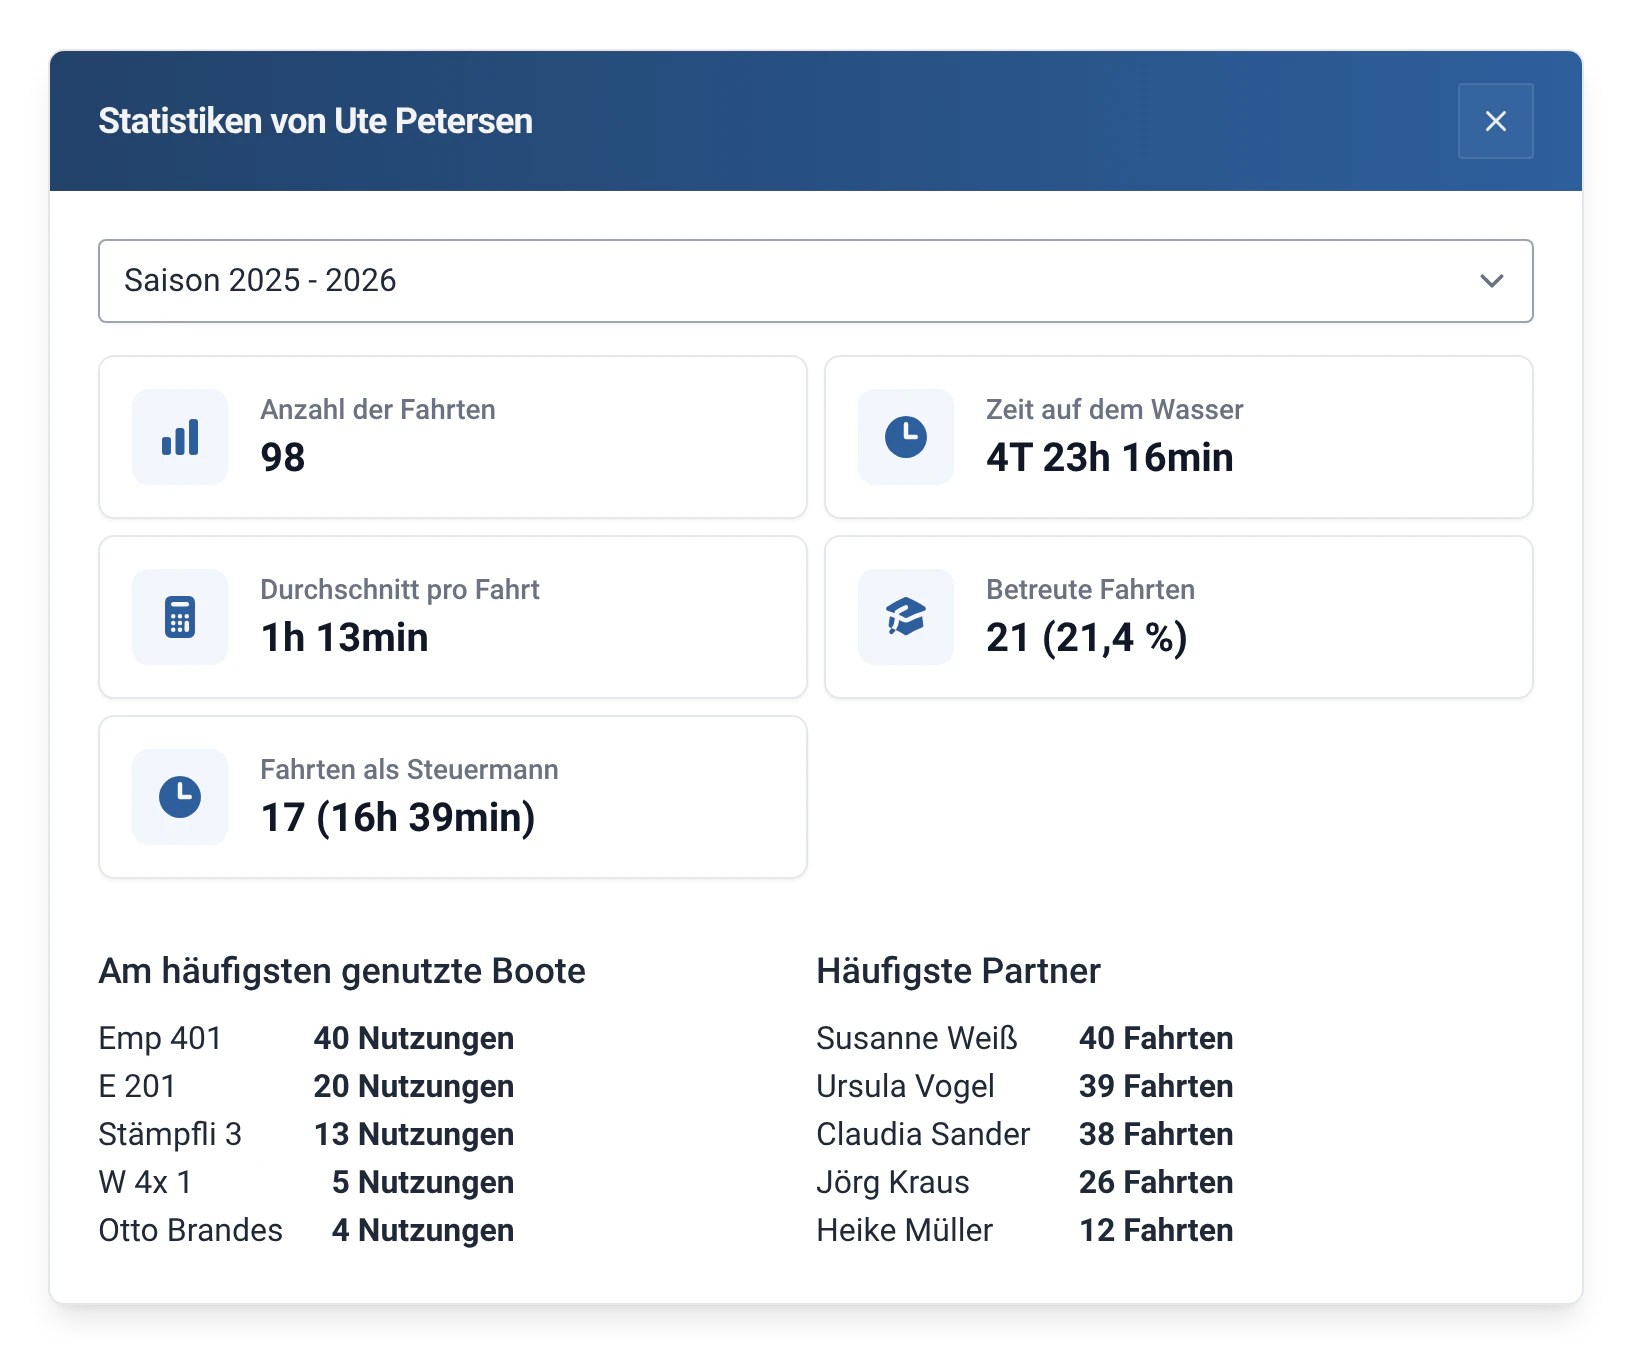Select partner Susanne Weiß
1632x1352 pixels.
tap(917, 1038)
